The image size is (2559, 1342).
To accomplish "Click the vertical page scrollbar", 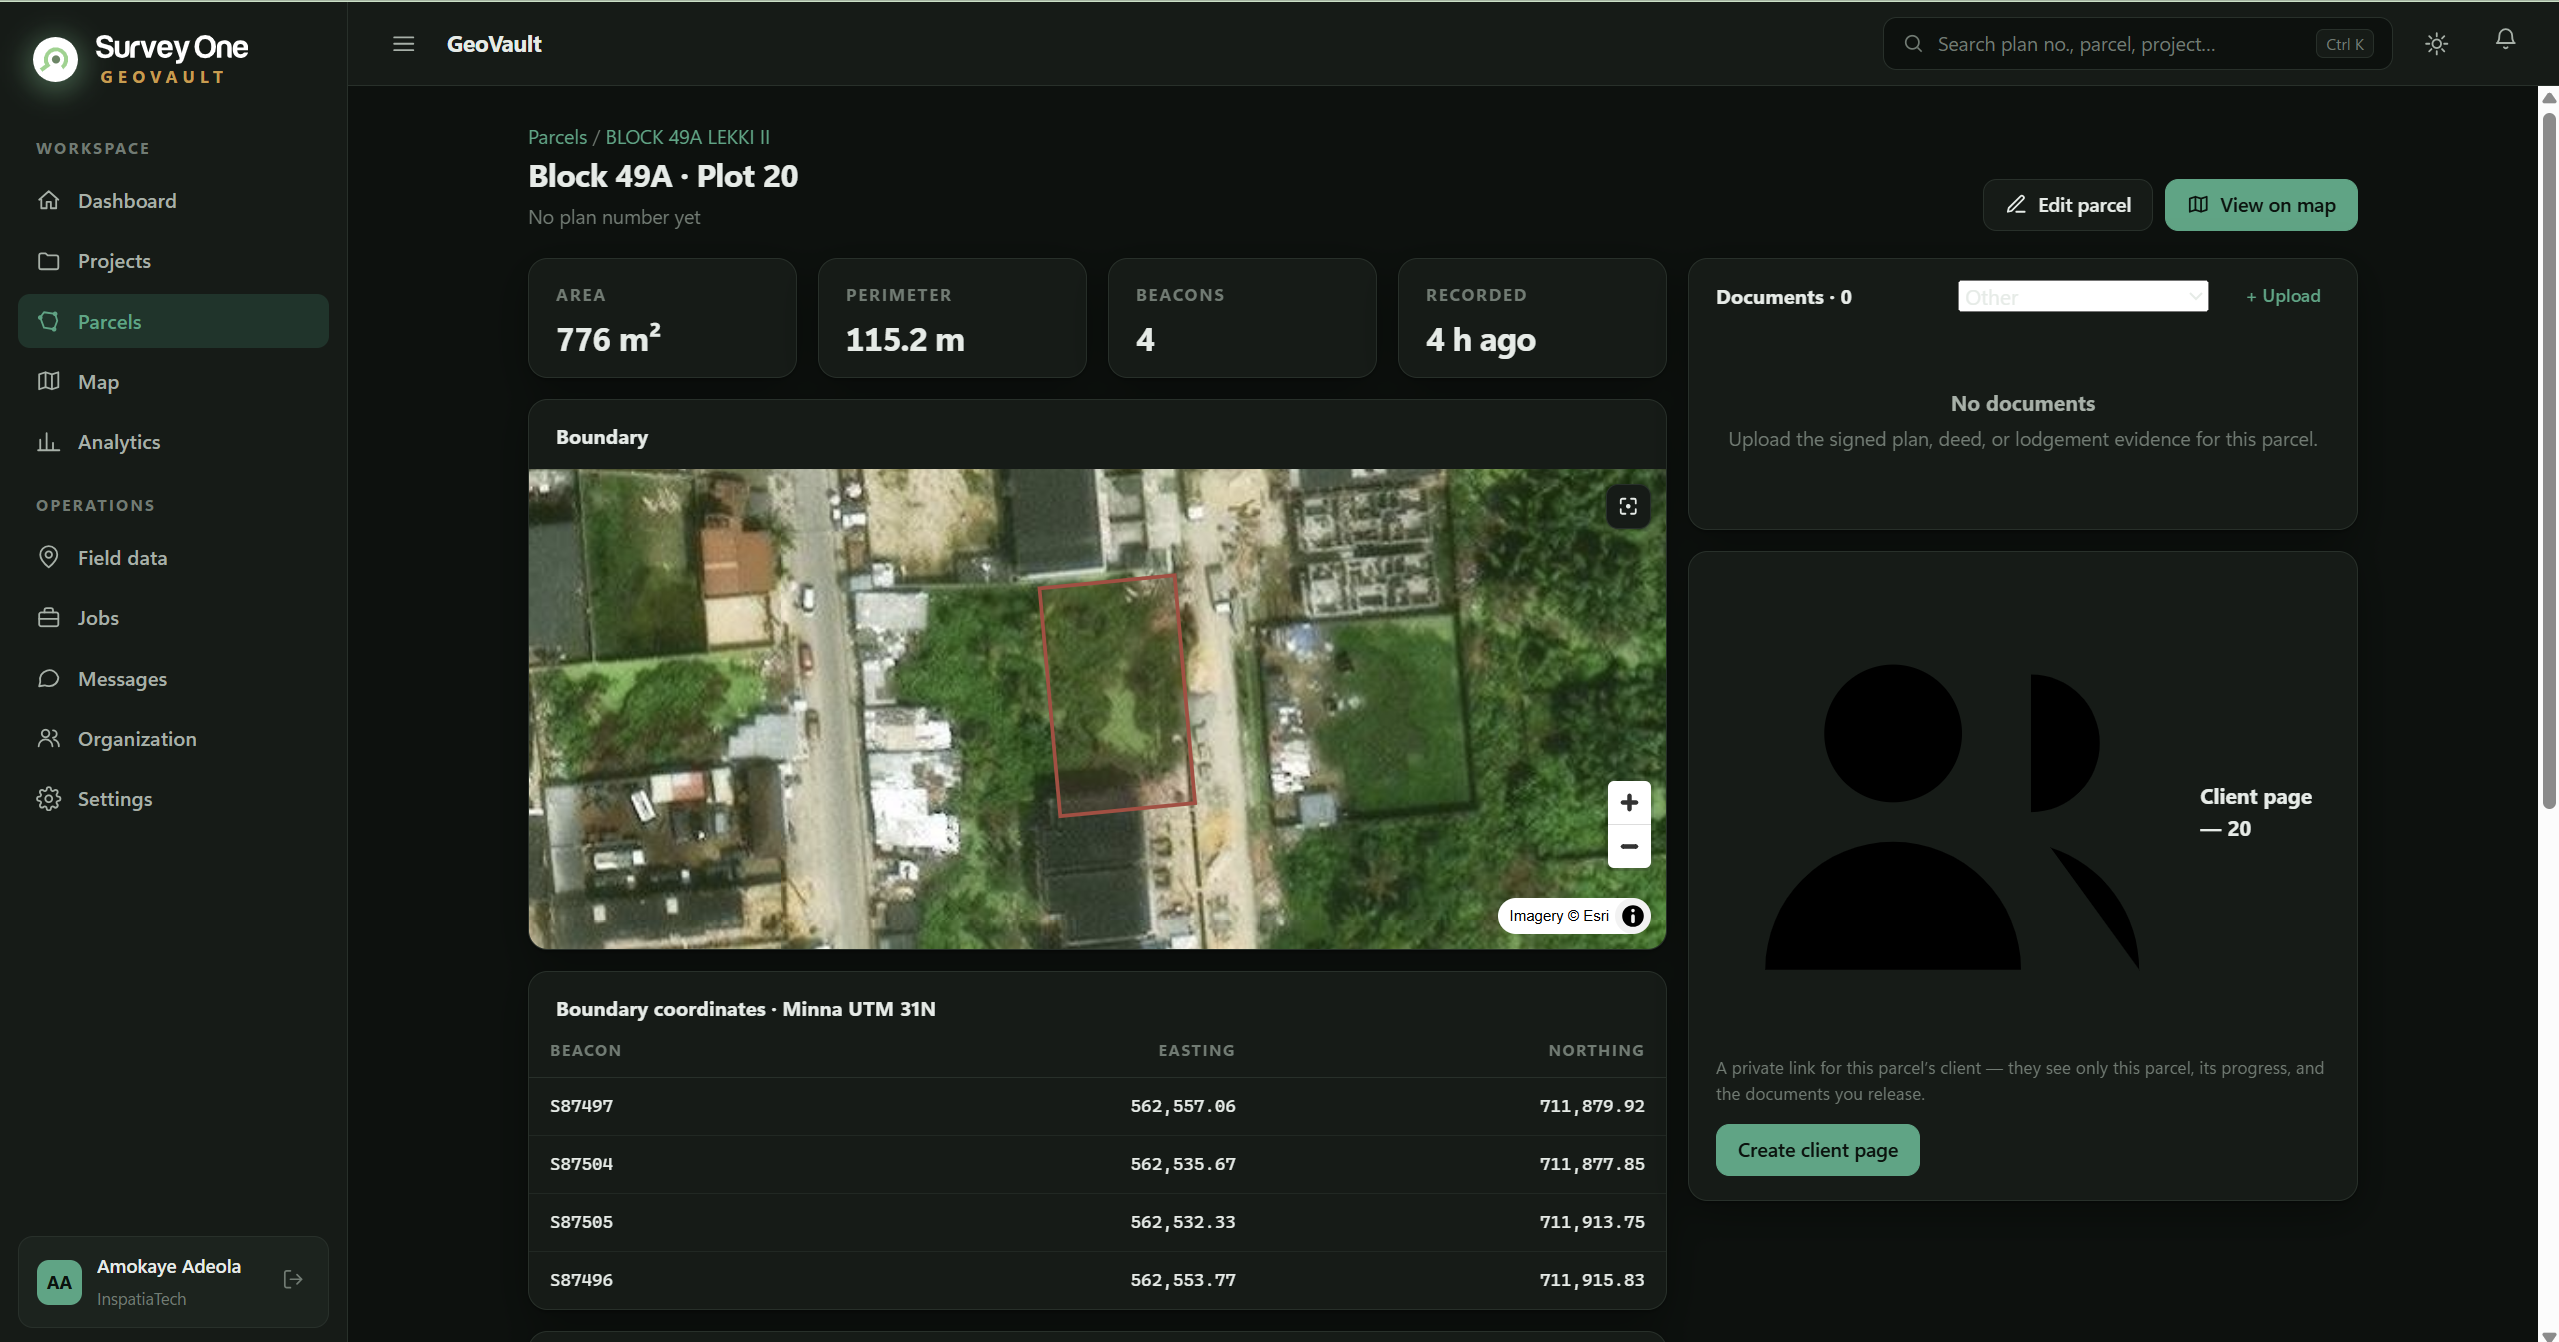I will (2549, 460).
